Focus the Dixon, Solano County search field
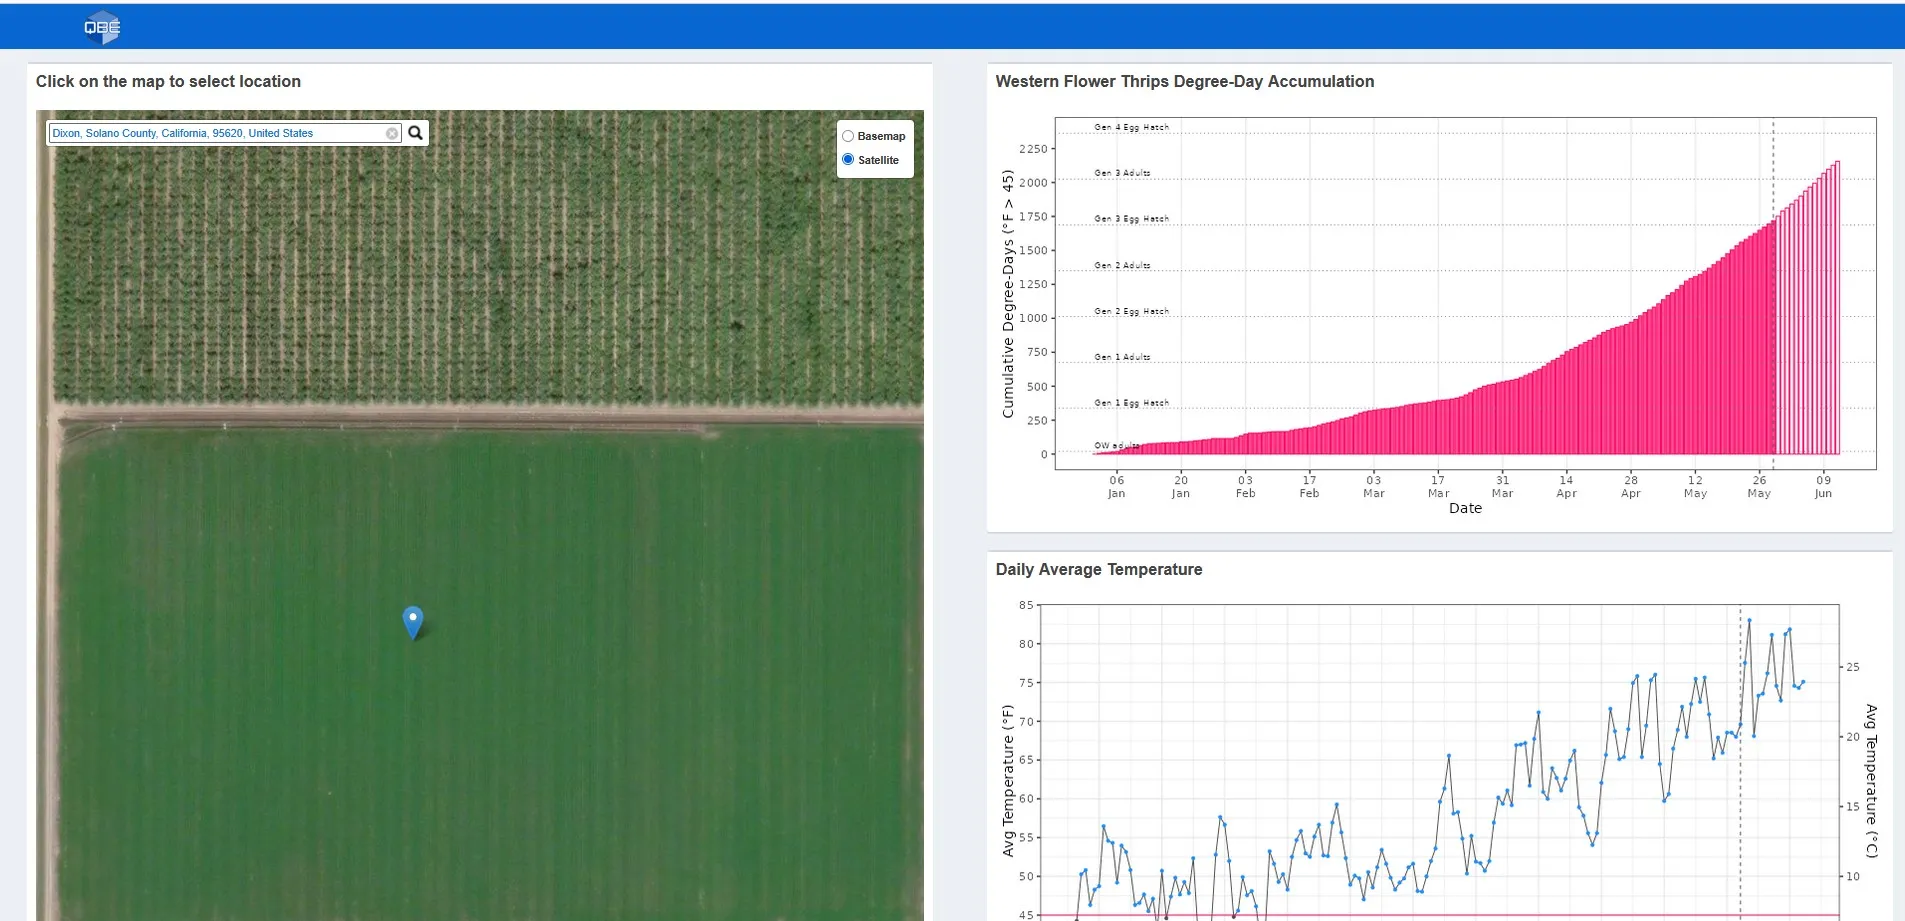 coord(215,133)
